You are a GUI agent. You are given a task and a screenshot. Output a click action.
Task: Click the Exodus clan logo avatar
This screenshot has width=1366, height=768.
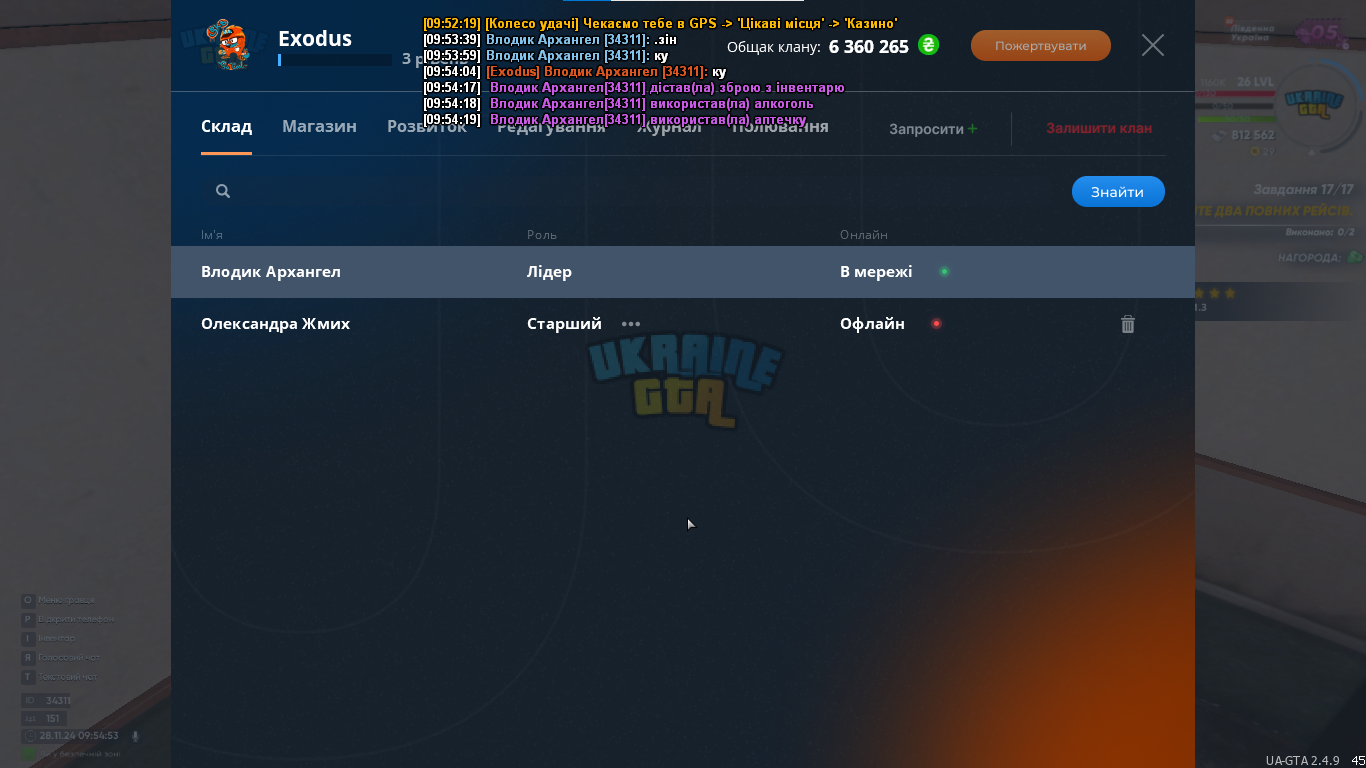click(x=229, y=45)
